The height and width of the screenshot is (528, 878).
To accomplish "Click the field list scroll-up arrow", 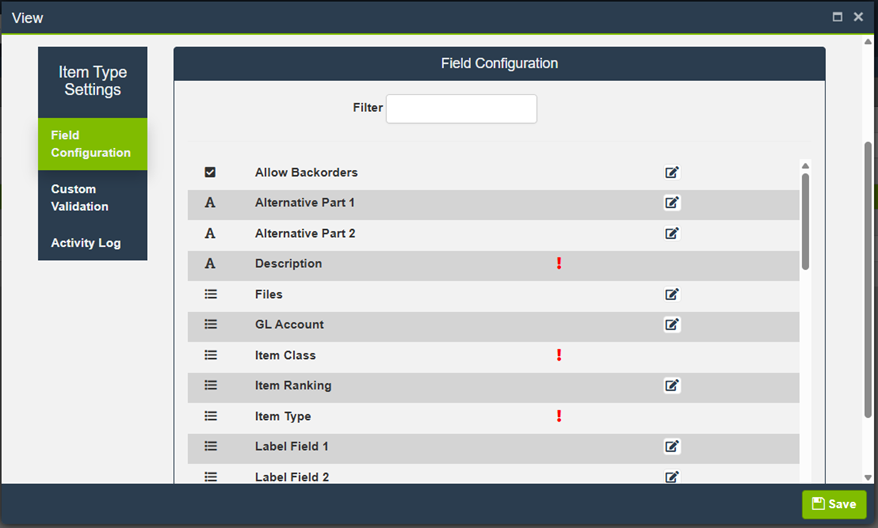I will [805, 166].
